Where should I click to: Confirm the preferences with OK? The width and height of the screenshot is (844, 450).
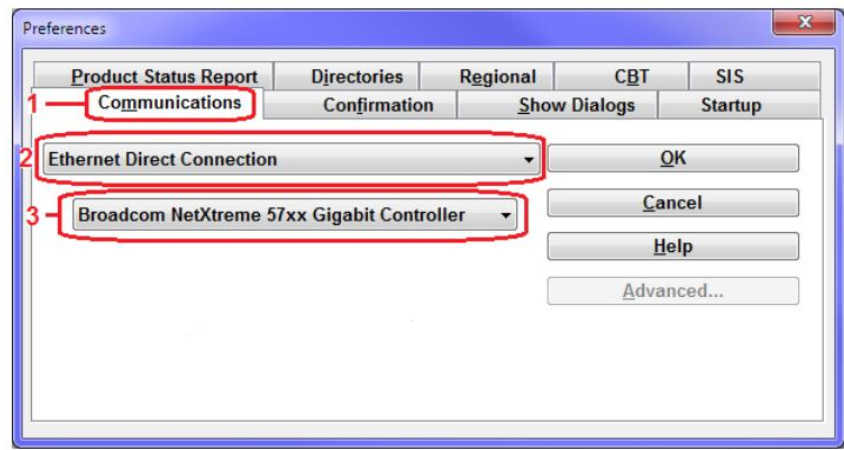673,158
